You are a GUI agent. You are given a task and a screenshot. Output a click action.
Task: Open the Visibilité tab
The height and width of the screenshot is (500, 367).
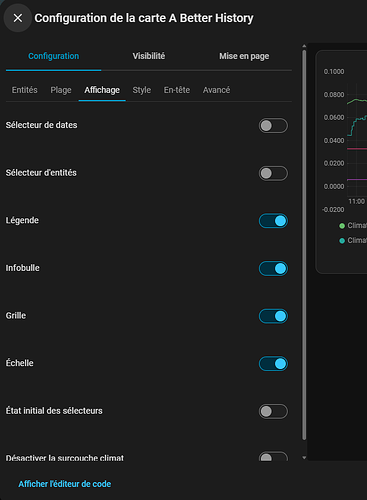click(149, 56)
